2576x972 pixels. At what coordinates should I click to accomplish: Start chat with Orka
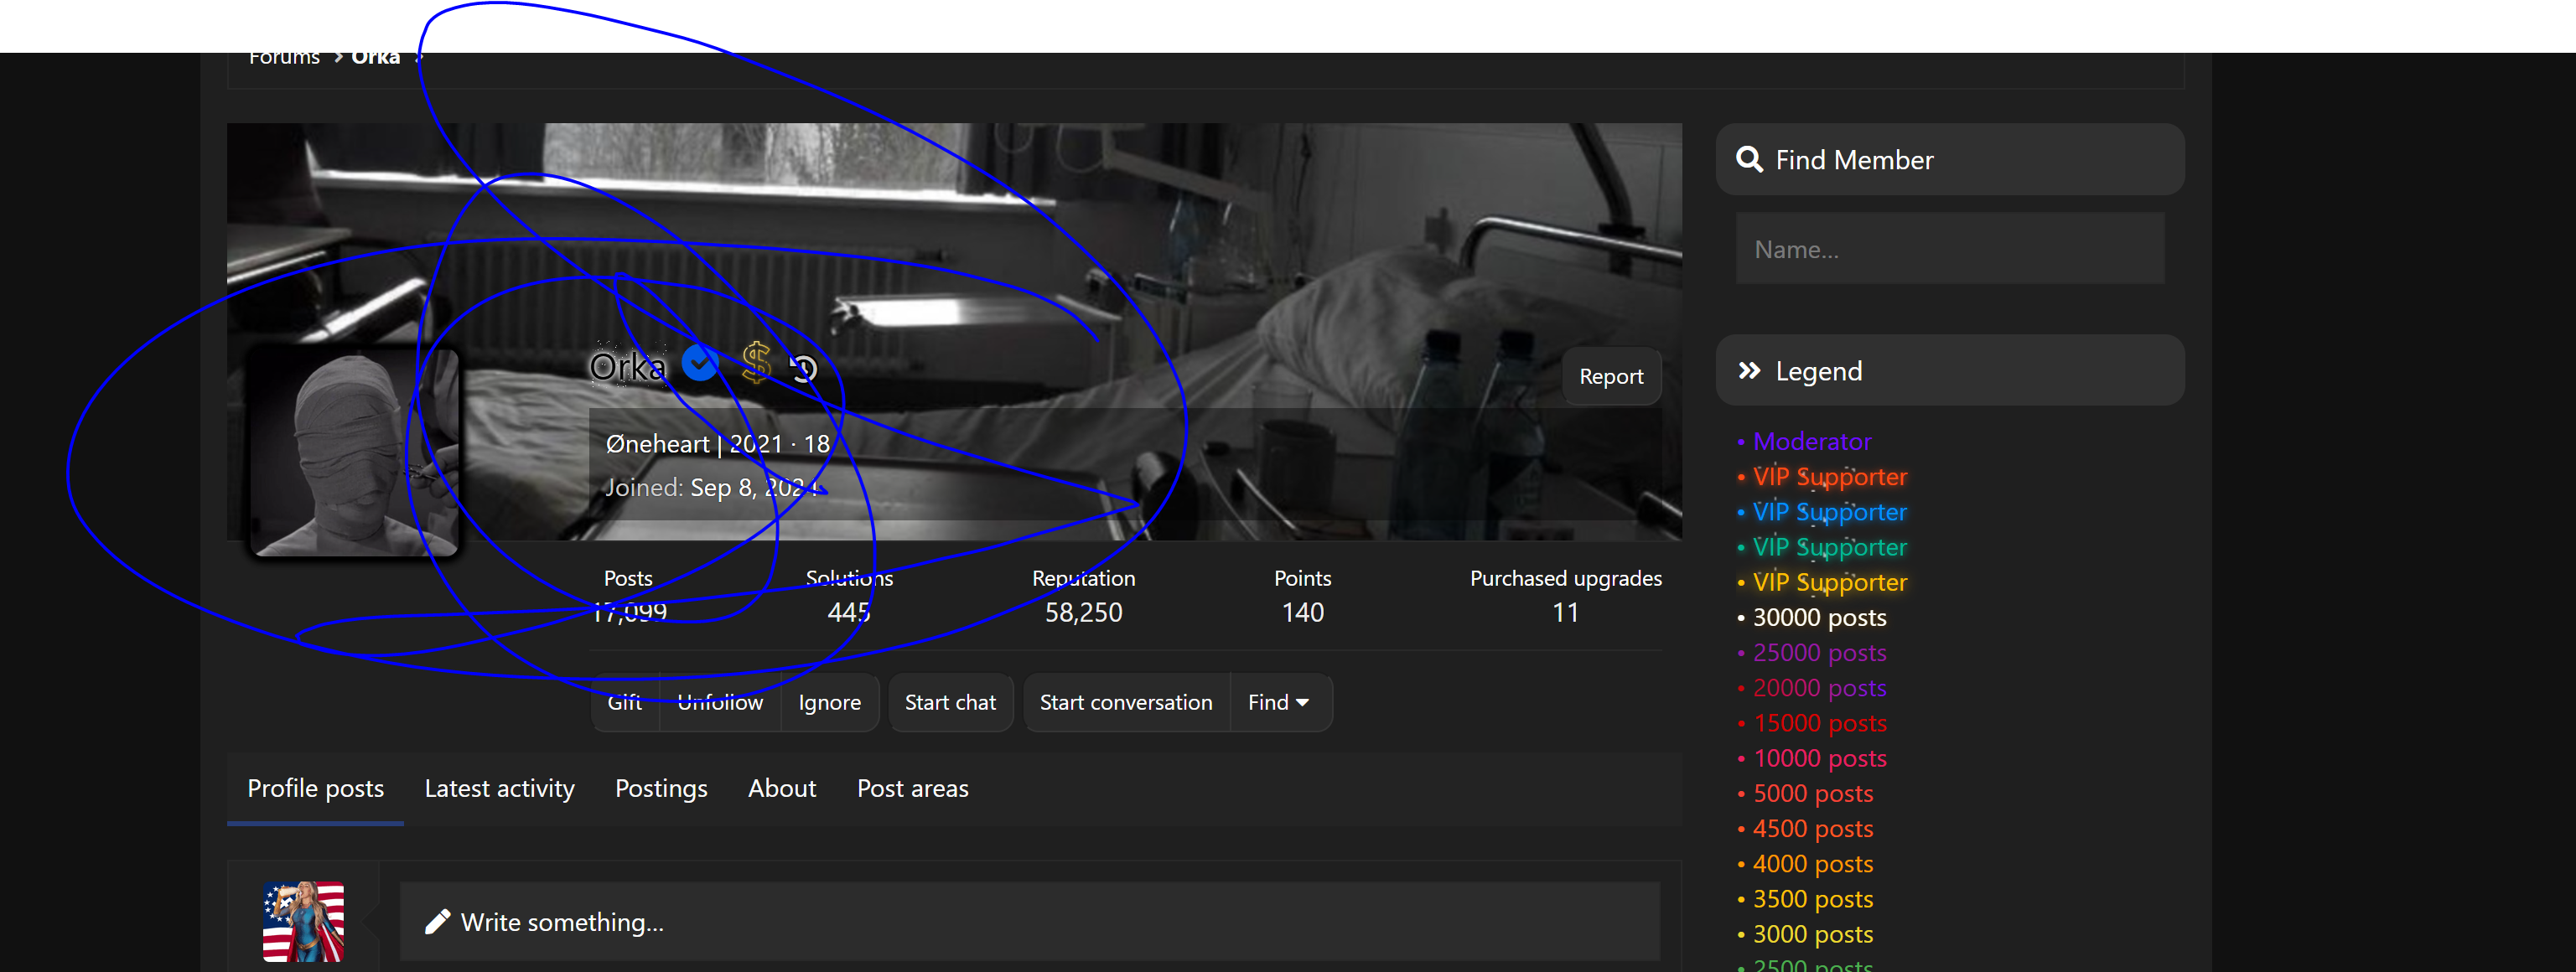pyautogui.click(x=950, y=703)
